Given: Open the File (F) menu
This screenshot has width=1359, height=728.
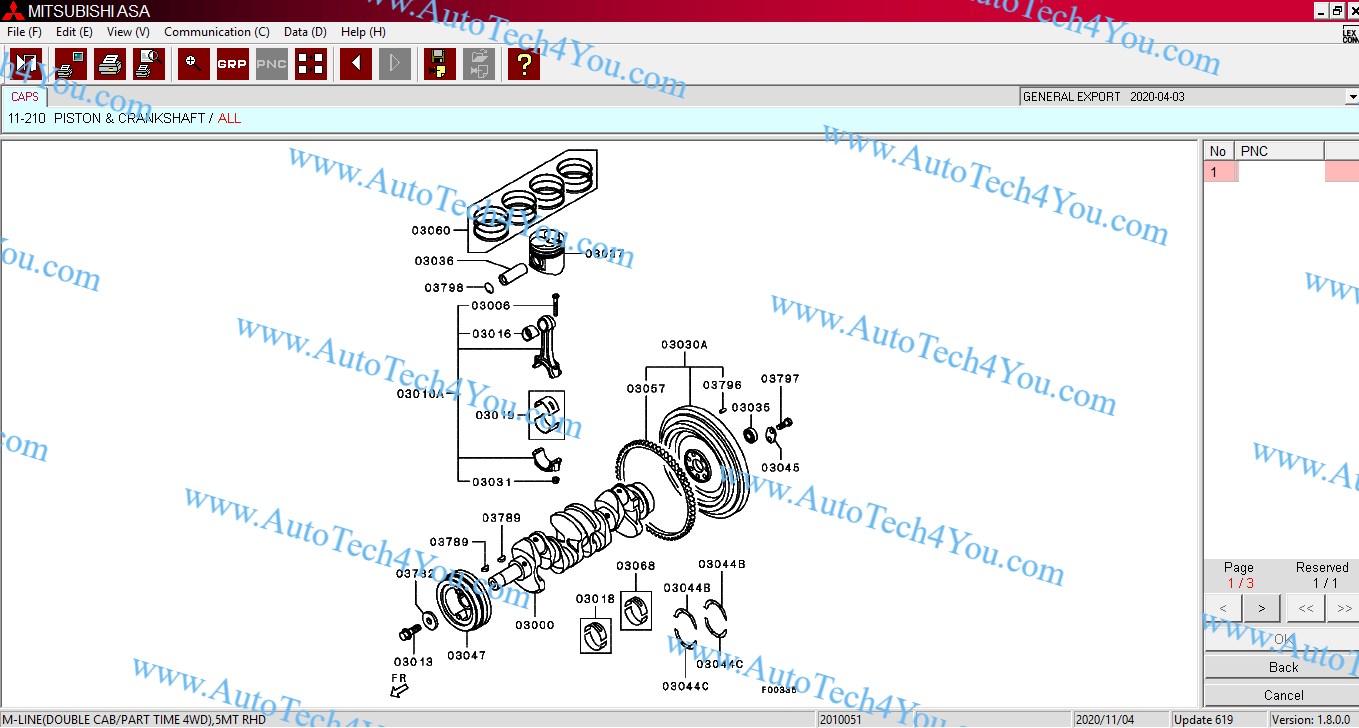Looking at the screenshot, I should pos(24,32).
